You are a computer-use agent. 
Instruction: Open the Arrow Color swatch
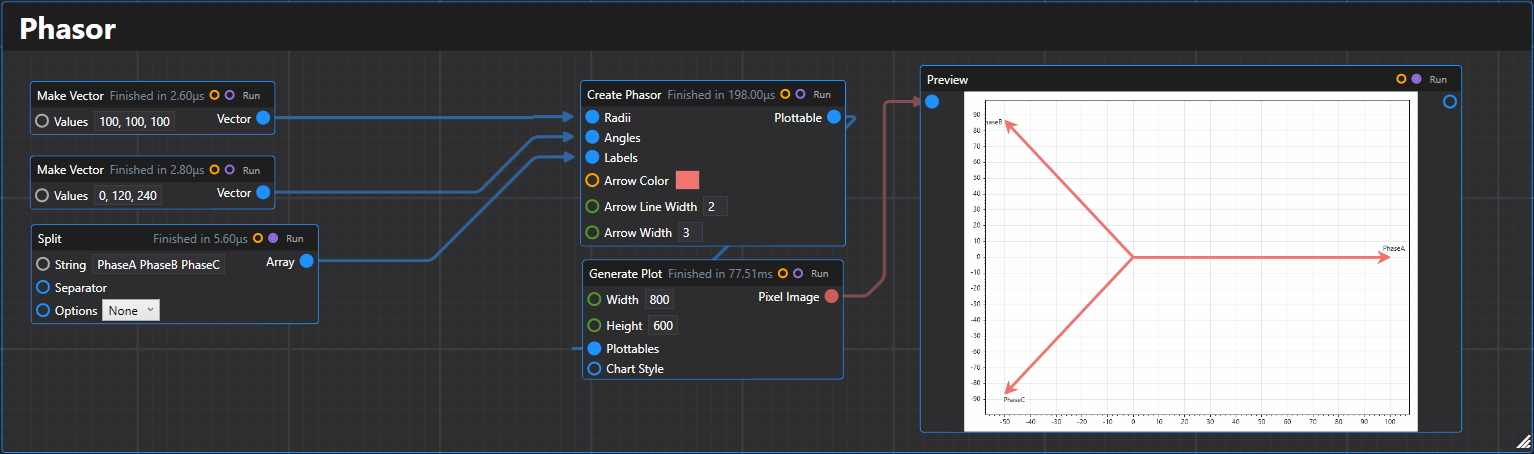point(688,181)
